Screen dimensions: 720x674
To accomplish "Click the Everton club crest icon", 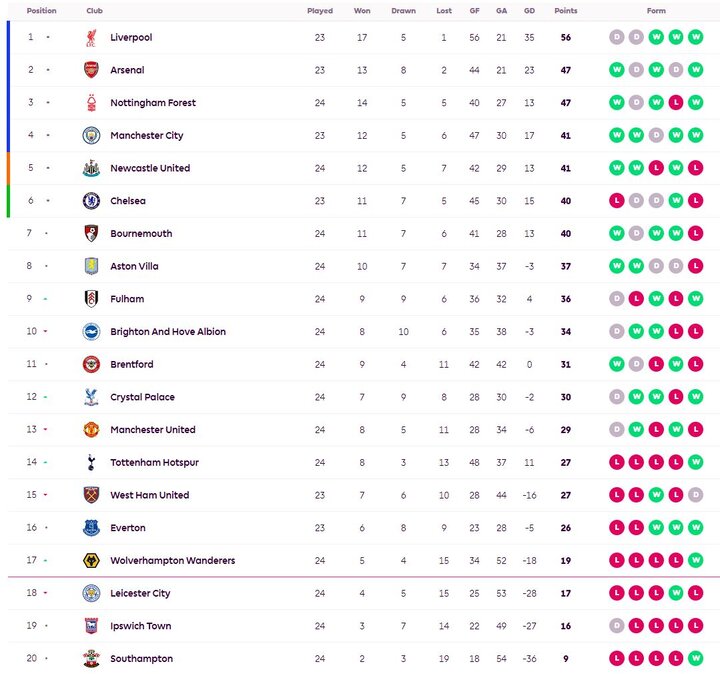I will tap(91, 528).
